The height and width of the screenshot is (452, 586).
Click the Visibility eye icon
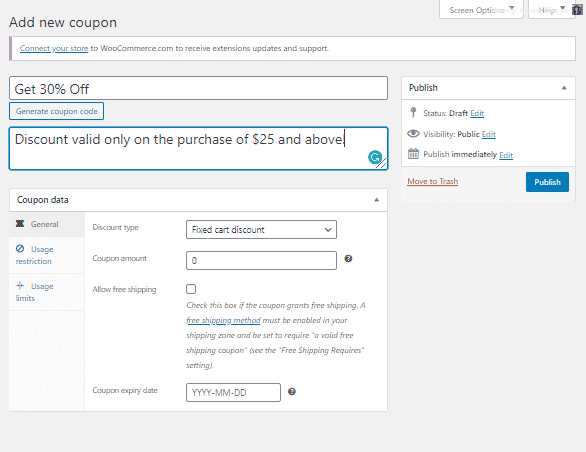pos(413,133)
